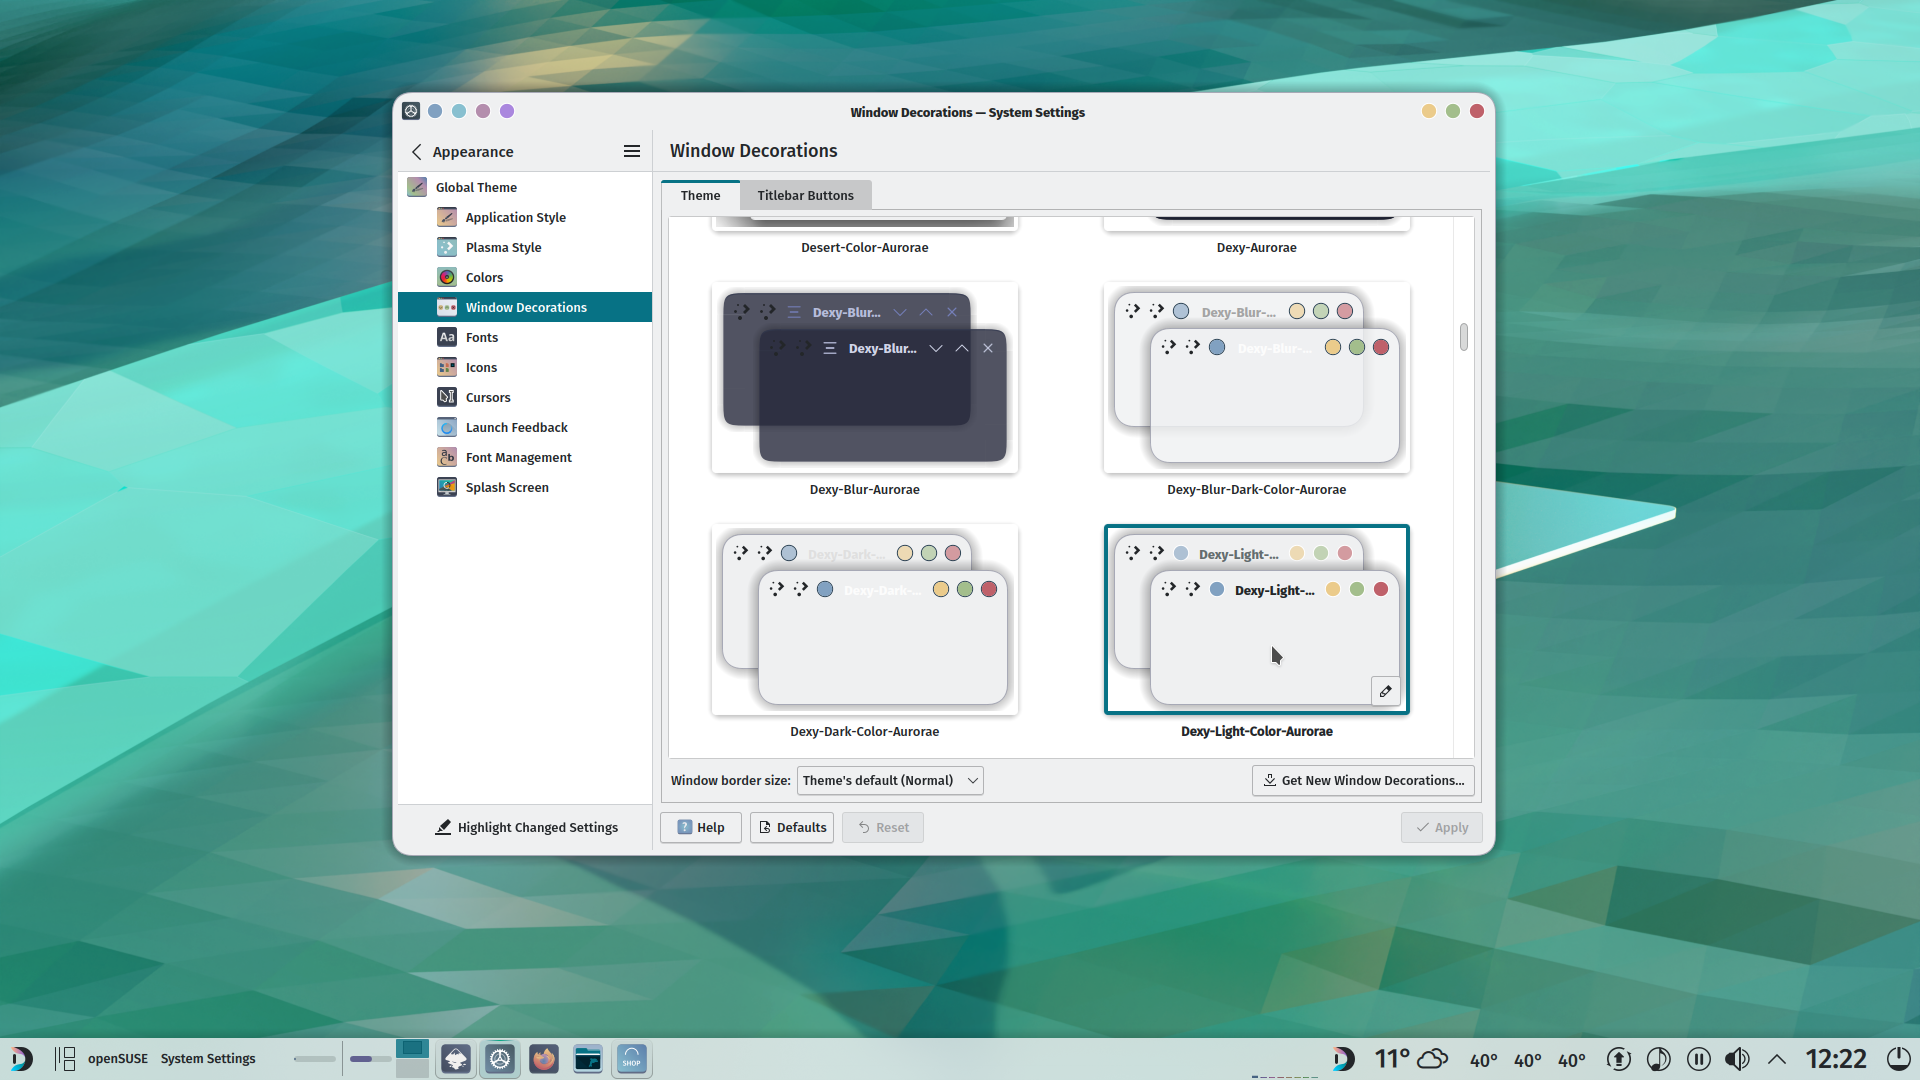Screen dimensions: 1920x1080
Task: Open the volume control tray icon
Action: point(1737,1058)
